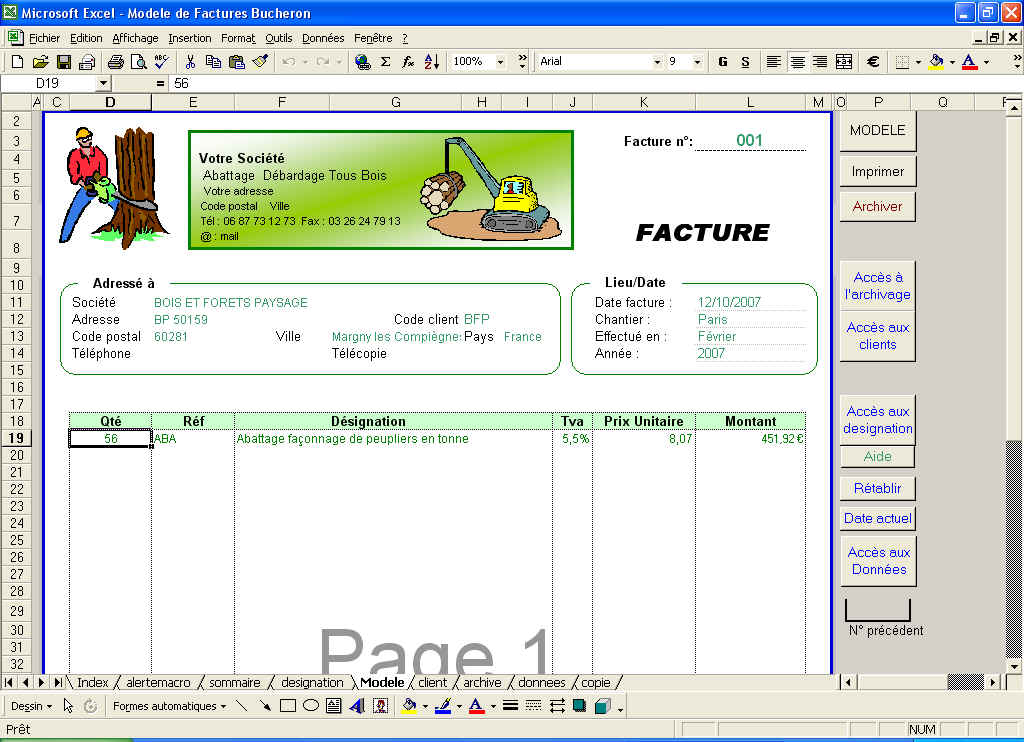Click the Euro currency format icon
This screenshot has width=1024, height=742.
point(872,62)
